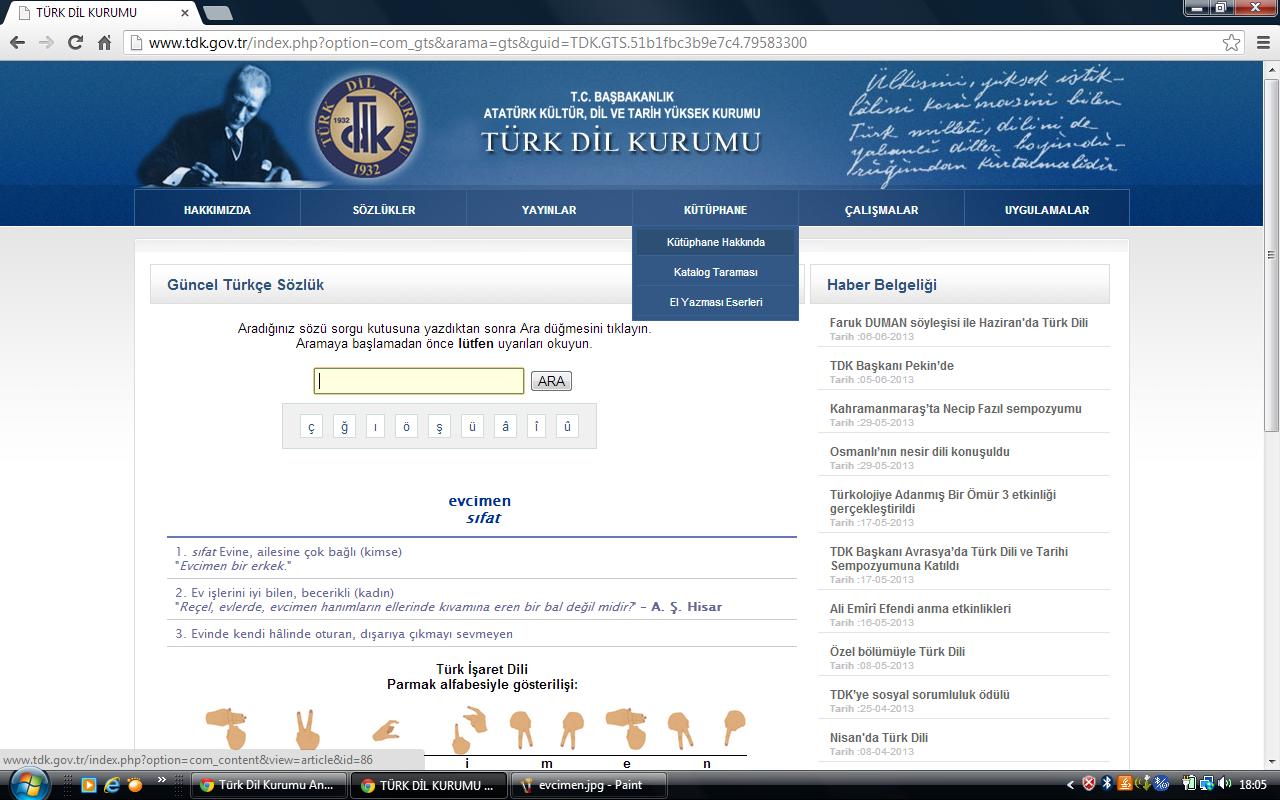Image resolution: width=1280 pixels, height=800 pixels.
Task: Select El Yazması Eserleri submenu item
Action: pyautogui.click(x=715, y=302)
